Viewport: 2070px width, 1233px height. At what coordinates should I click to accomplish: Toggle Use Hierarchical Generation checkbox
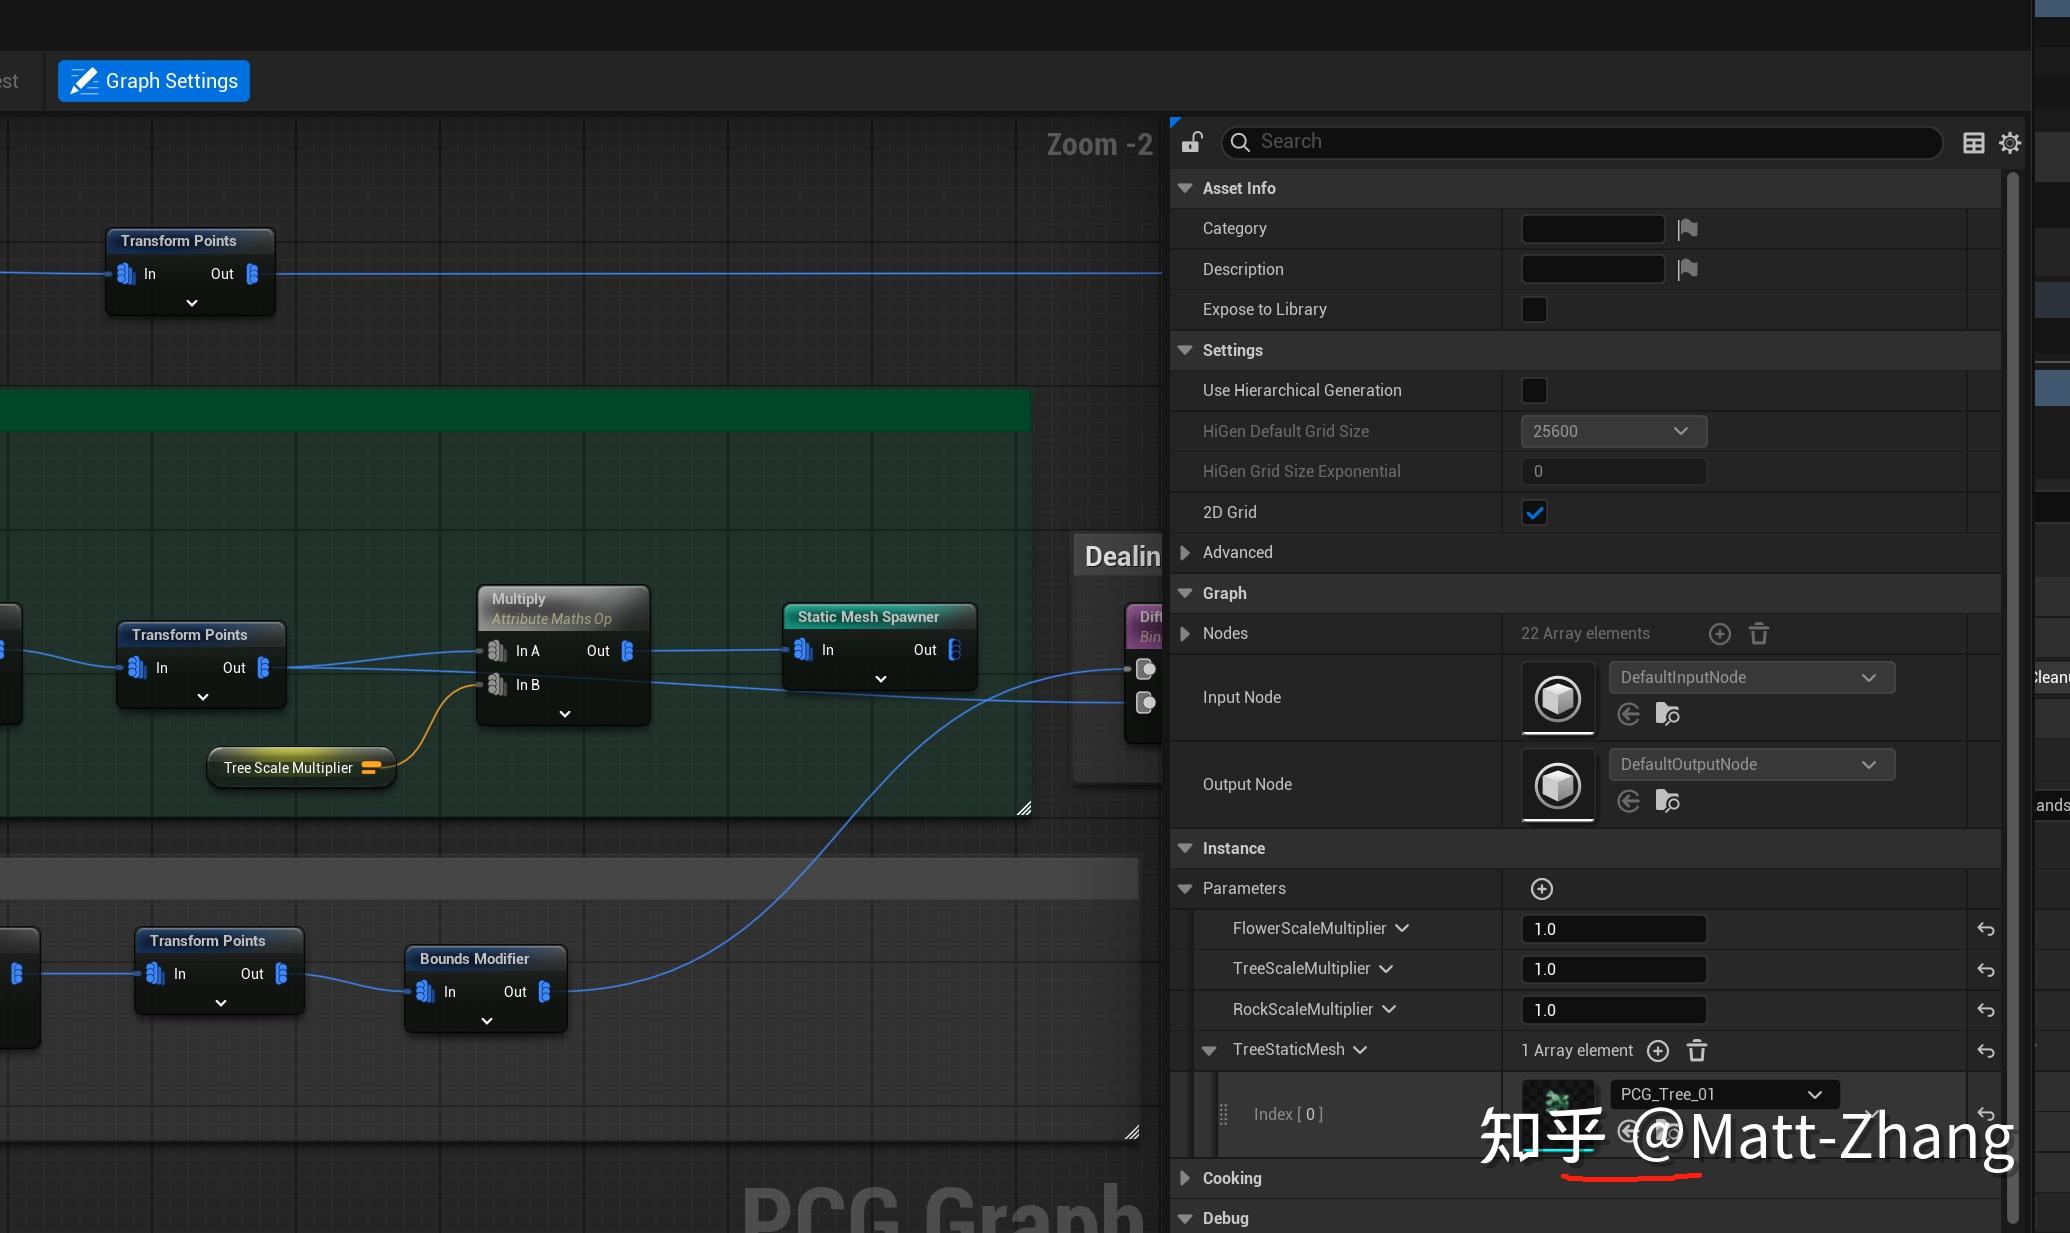pos(1533,391)
